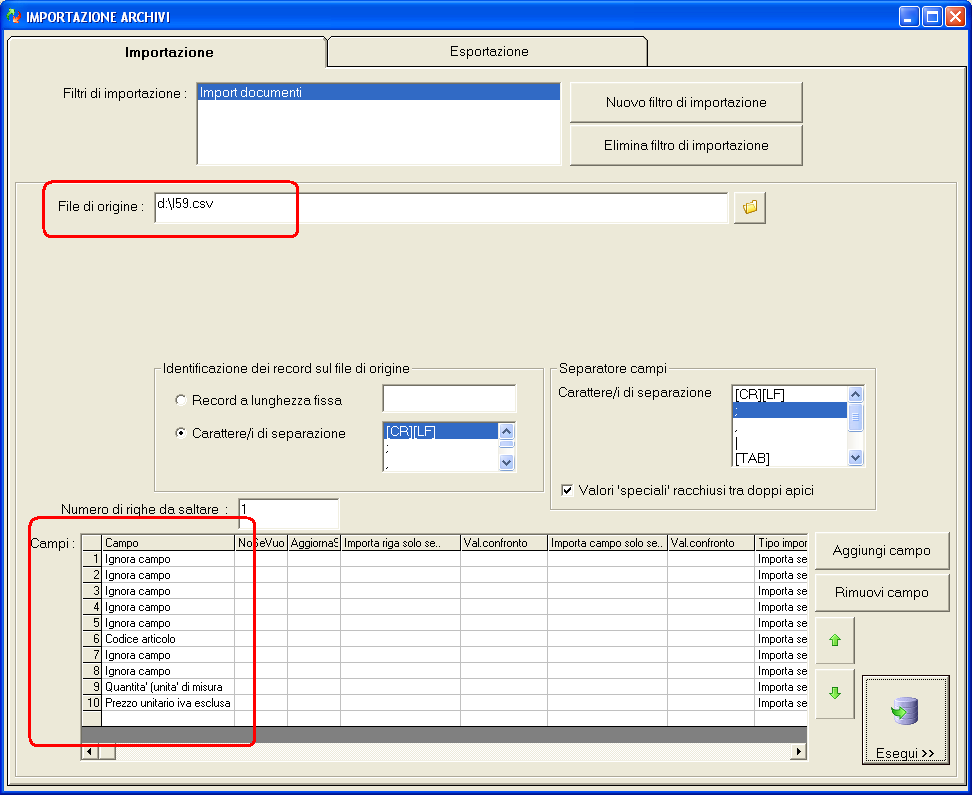Click the app icon in the title bar
Screen dimensions: 972x795
[x=14, y=16]
